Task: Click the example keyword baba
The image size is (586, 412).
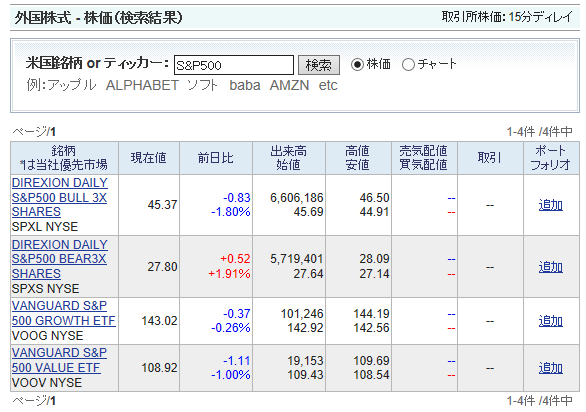Action: tap(245, 85)
